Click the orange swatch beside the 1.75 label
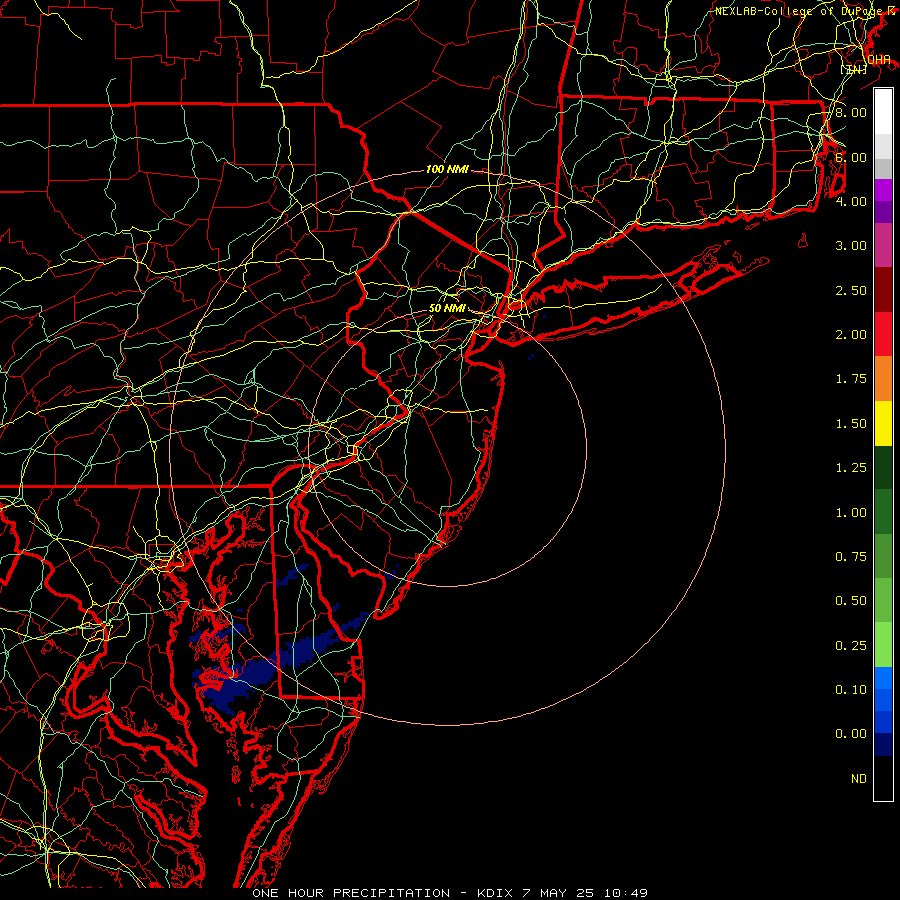 pos(883,379)
